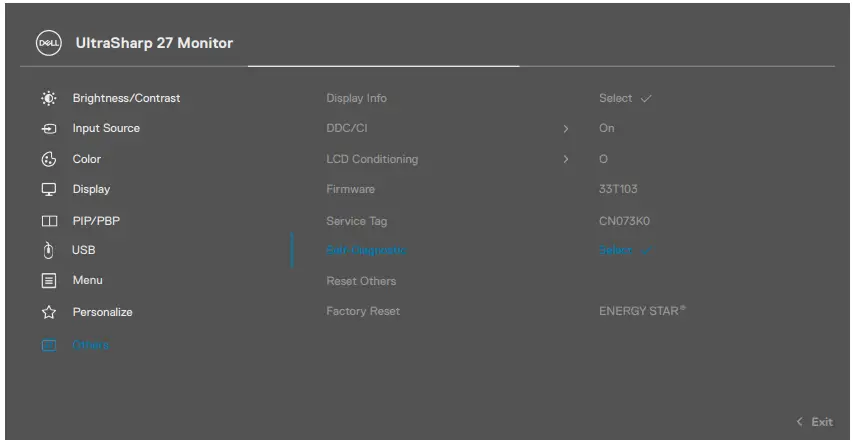
Task: Open the highlighted Others menu item
Action: click(x=90, y=345)
